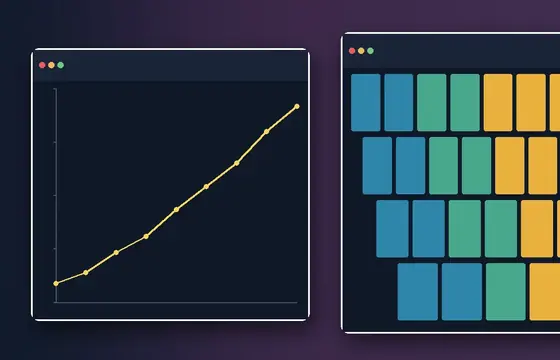Click the red close dot on chart window
The image size is (560, 360).
click(42, 65)
